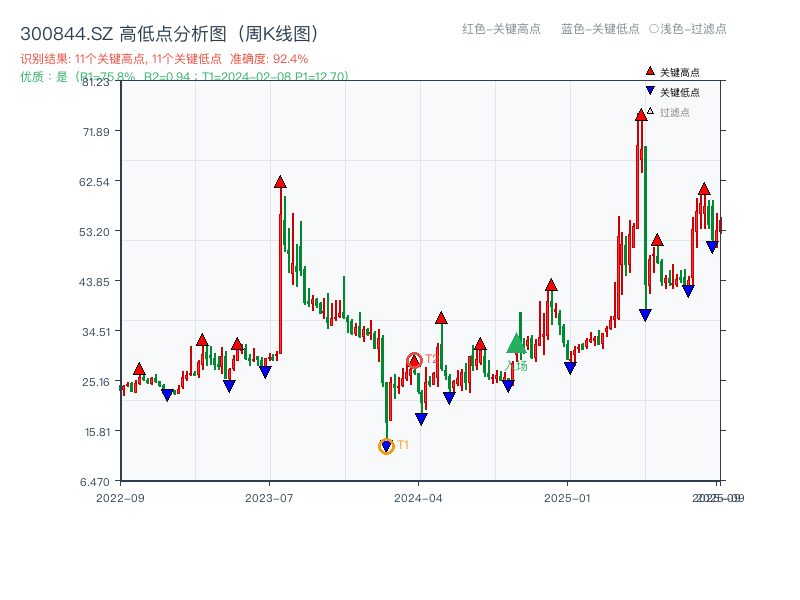Click the 准确度: 92.4% accuracy text
This screenshot has width=800, height=600.
pos(269,58)
